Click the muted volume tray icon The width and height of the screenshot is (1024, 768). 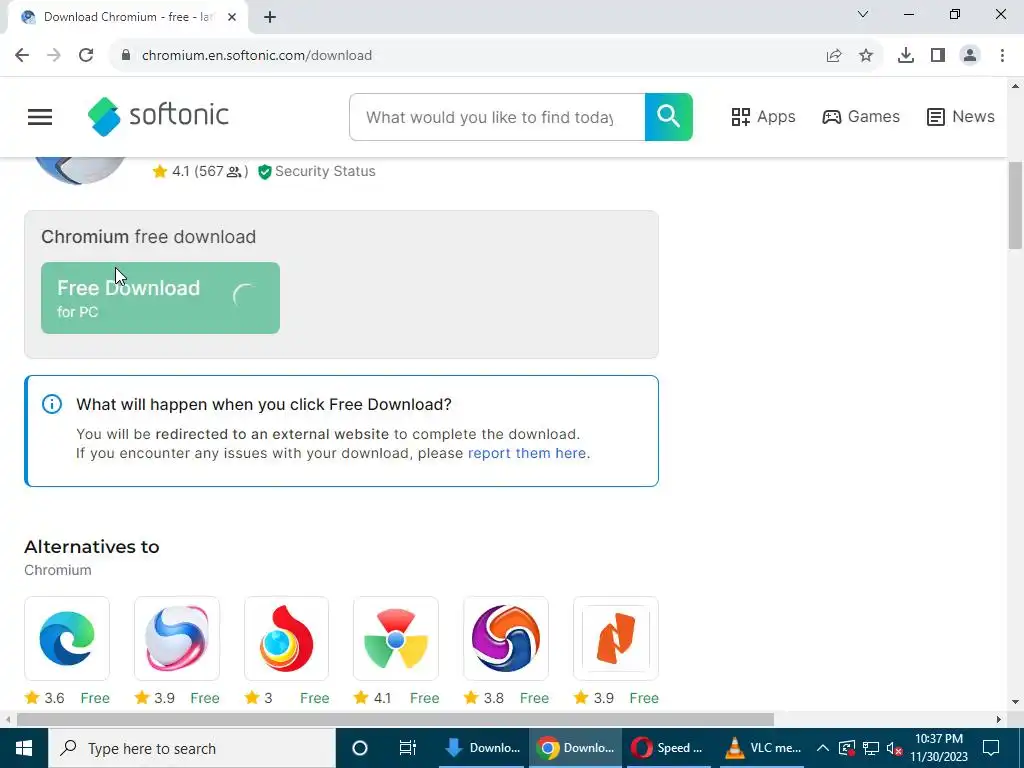click(895, 748)
